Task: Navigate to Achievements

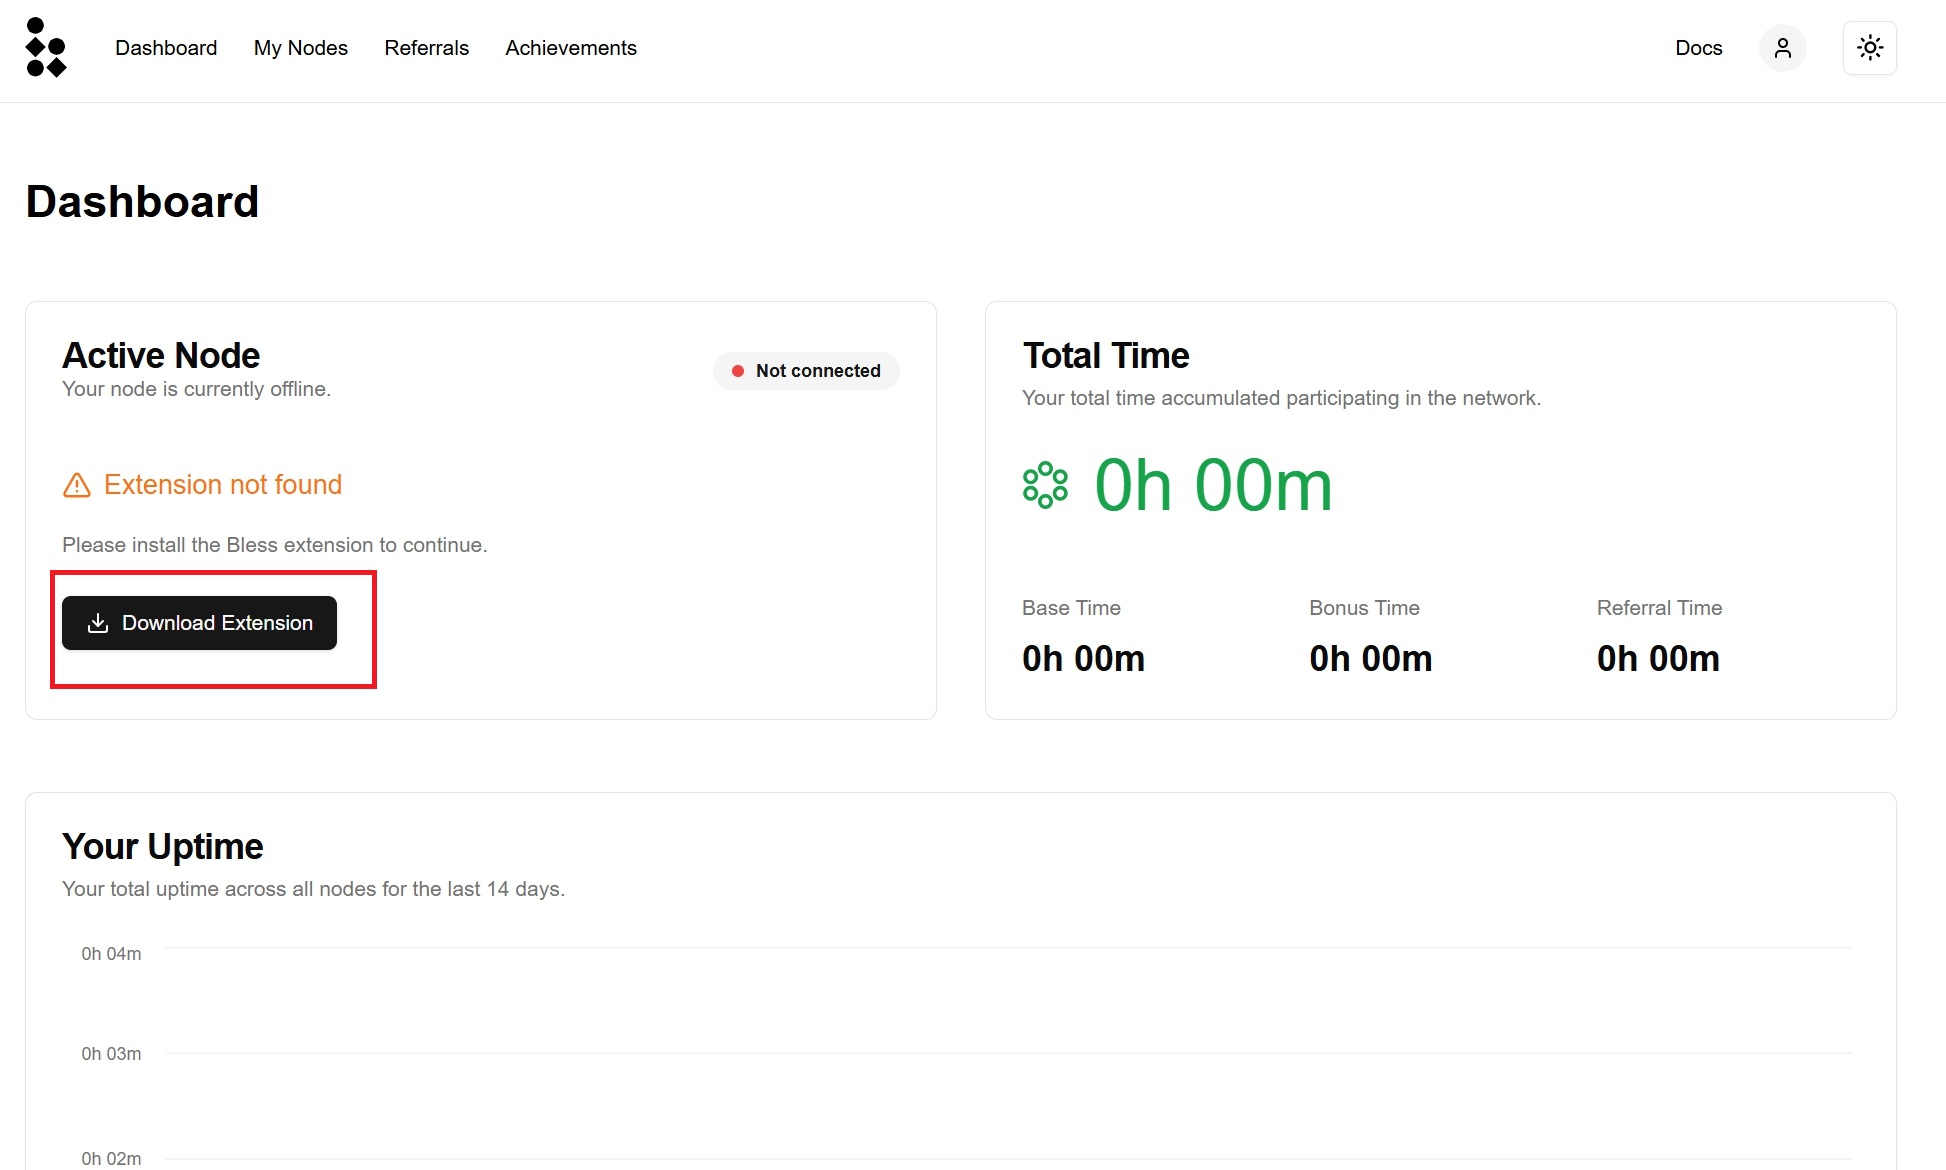Action: coord(570,48)
